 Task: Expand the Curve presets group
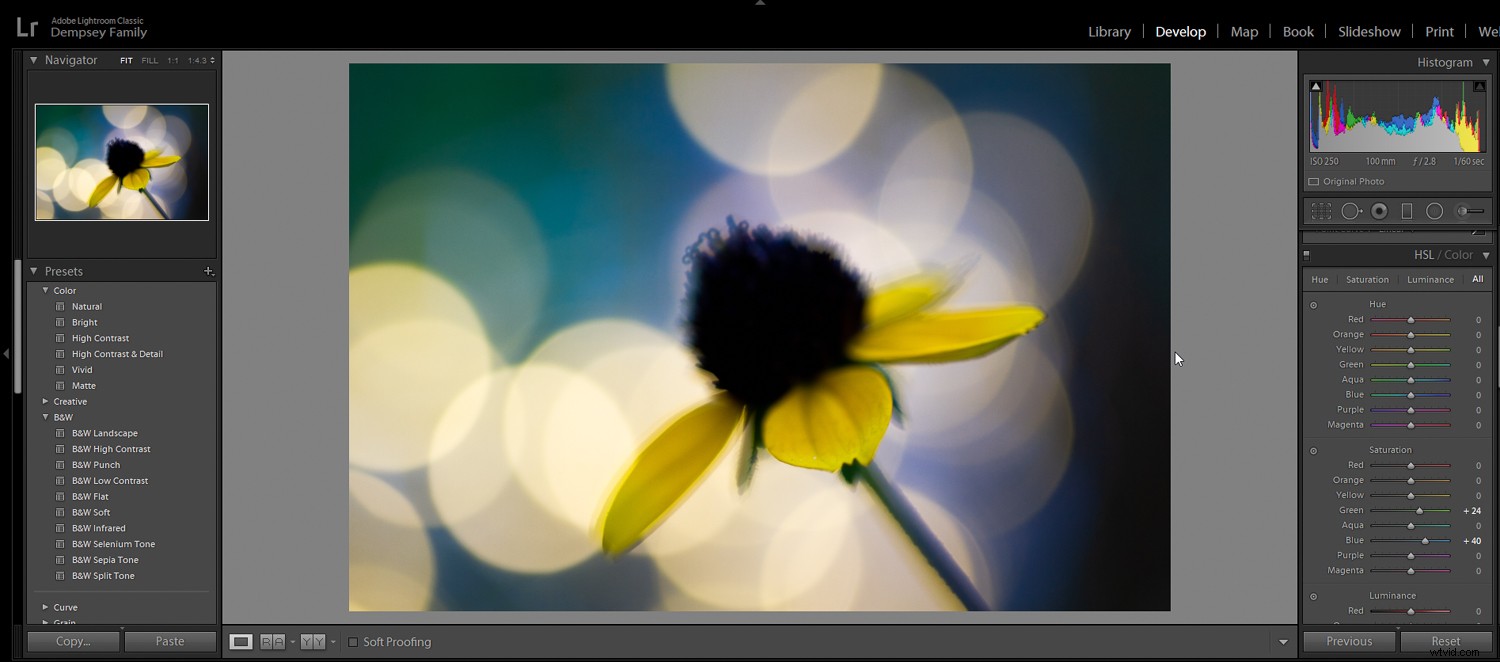[x=44, y=607]
